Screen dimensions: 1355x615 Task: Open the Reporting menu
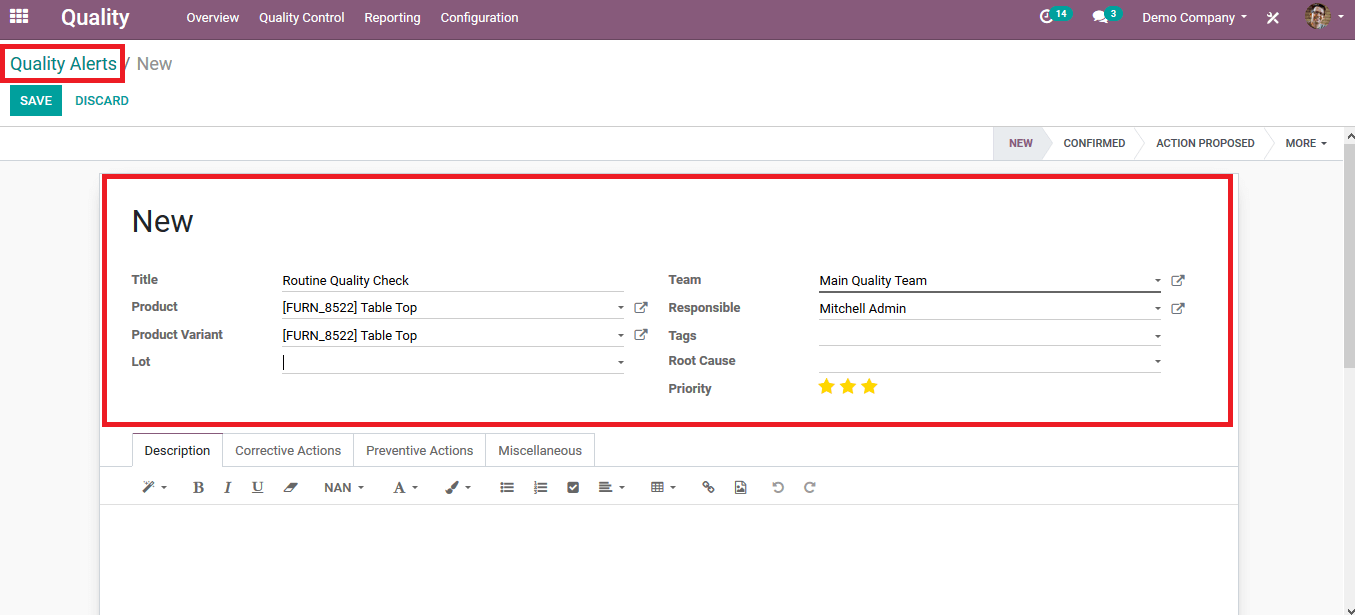click(x=392, y=18)
